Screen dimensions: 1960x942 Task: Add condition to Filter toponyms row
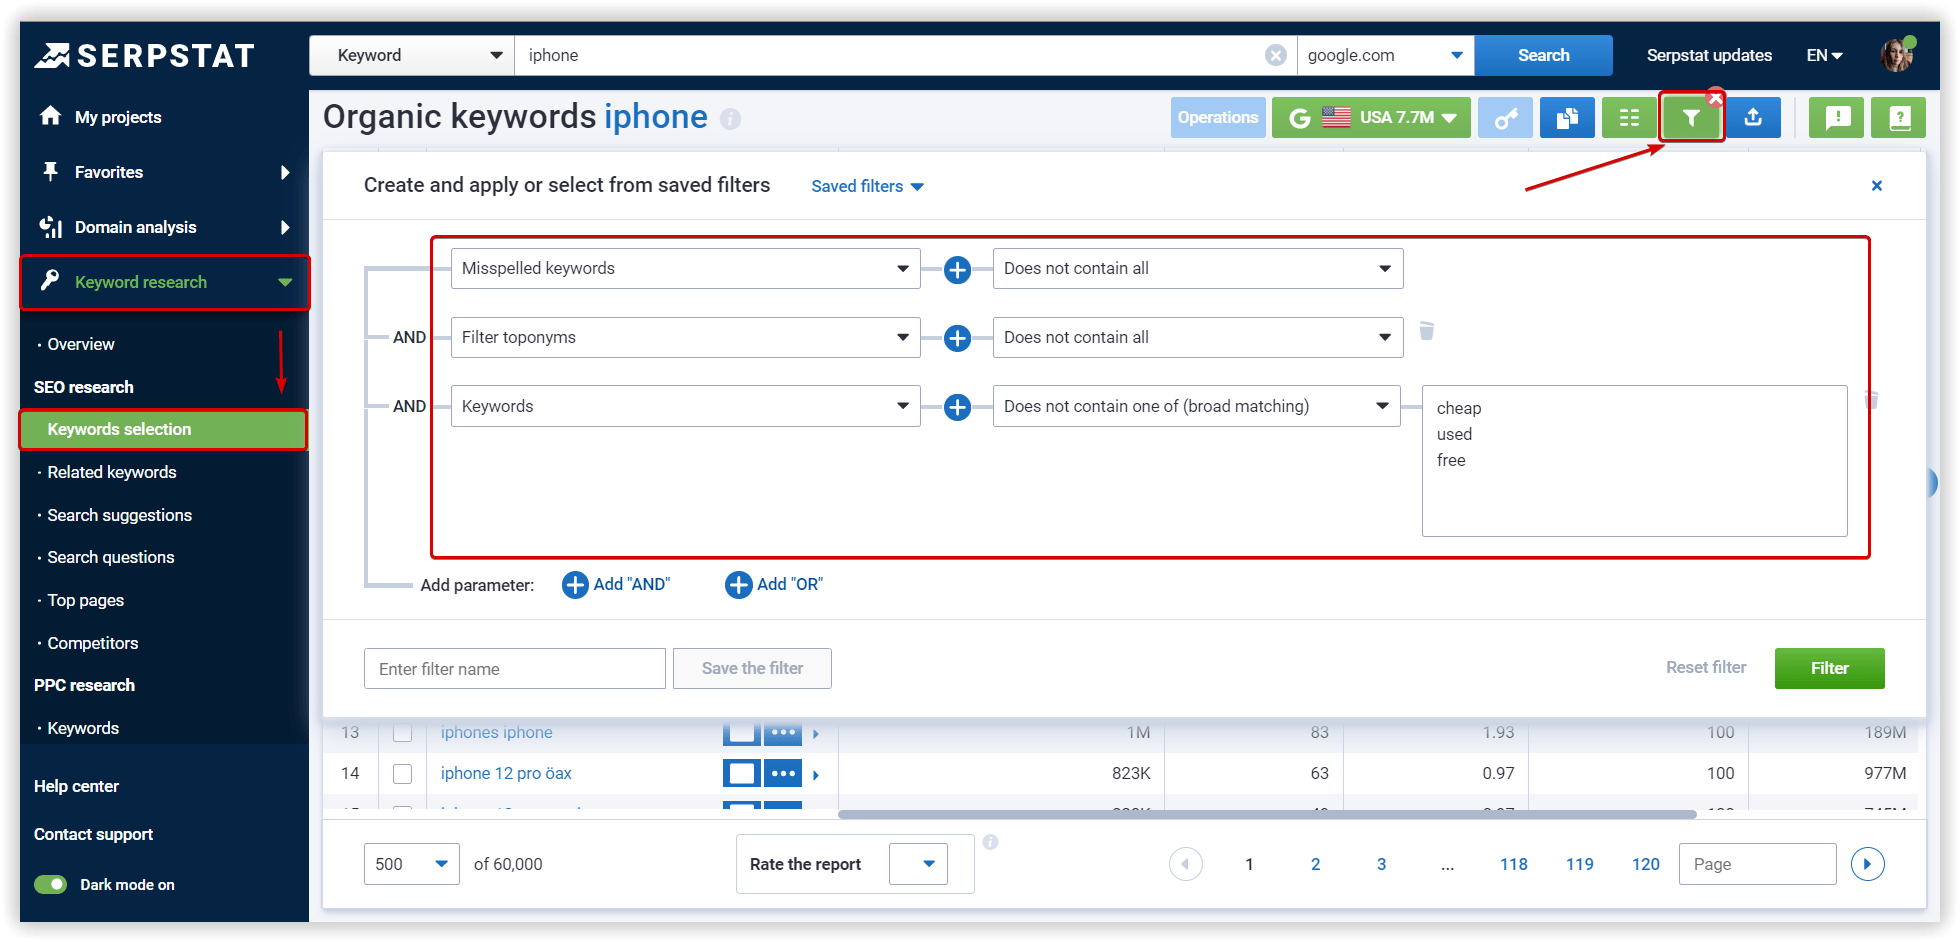[957, 338]
